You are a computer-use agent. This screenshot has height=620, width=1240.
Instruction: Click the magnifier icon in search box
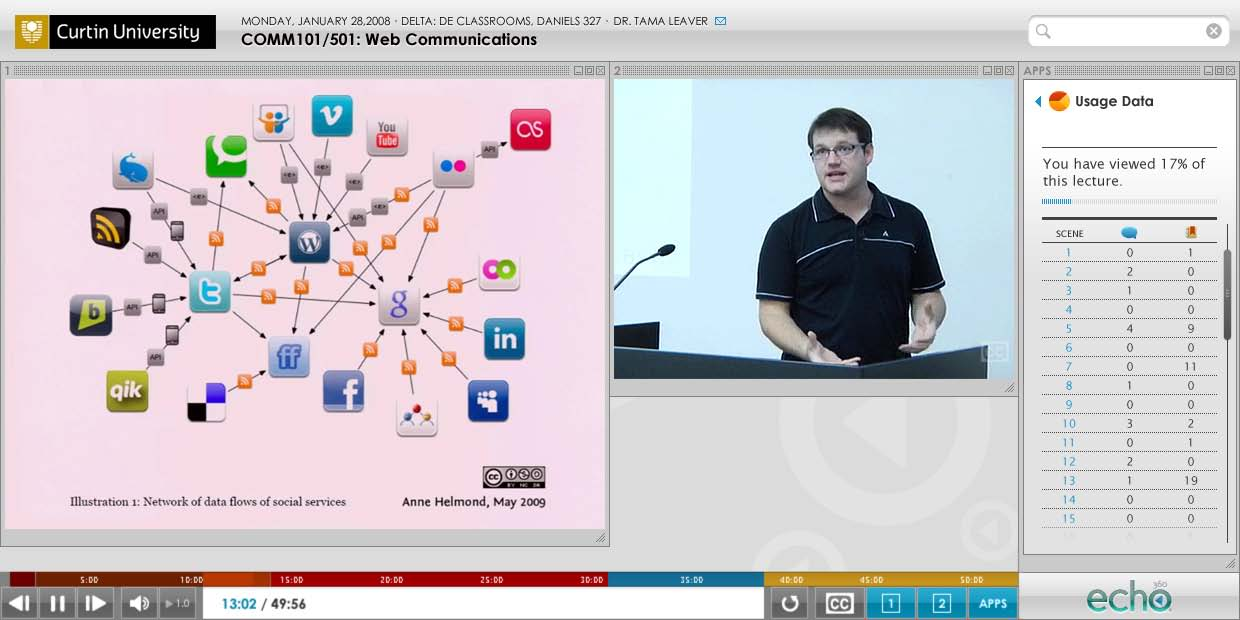tap(1043, 31)
